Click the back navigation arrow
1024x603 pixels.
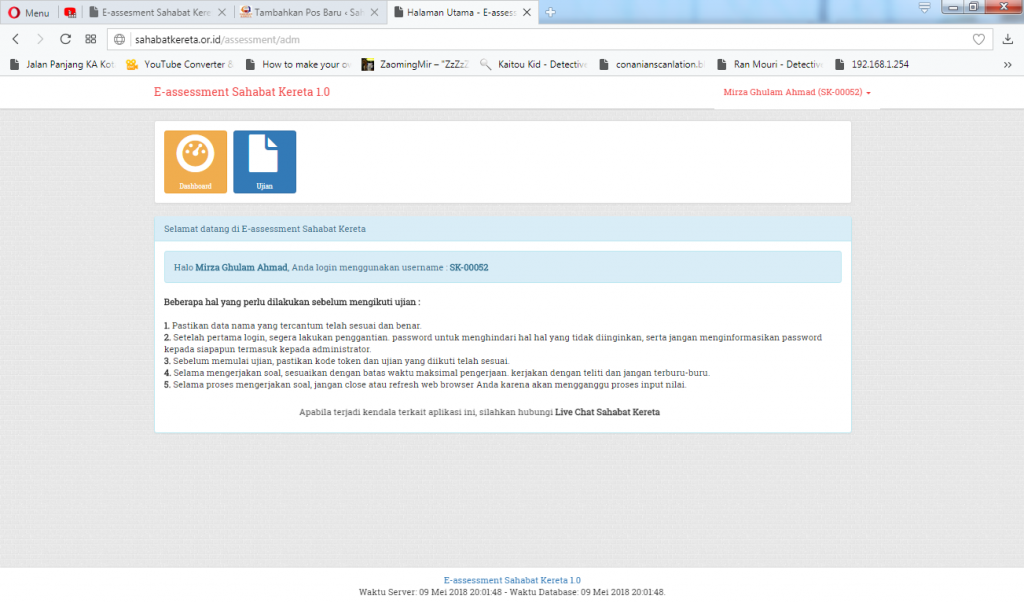(x=15, y=41)
